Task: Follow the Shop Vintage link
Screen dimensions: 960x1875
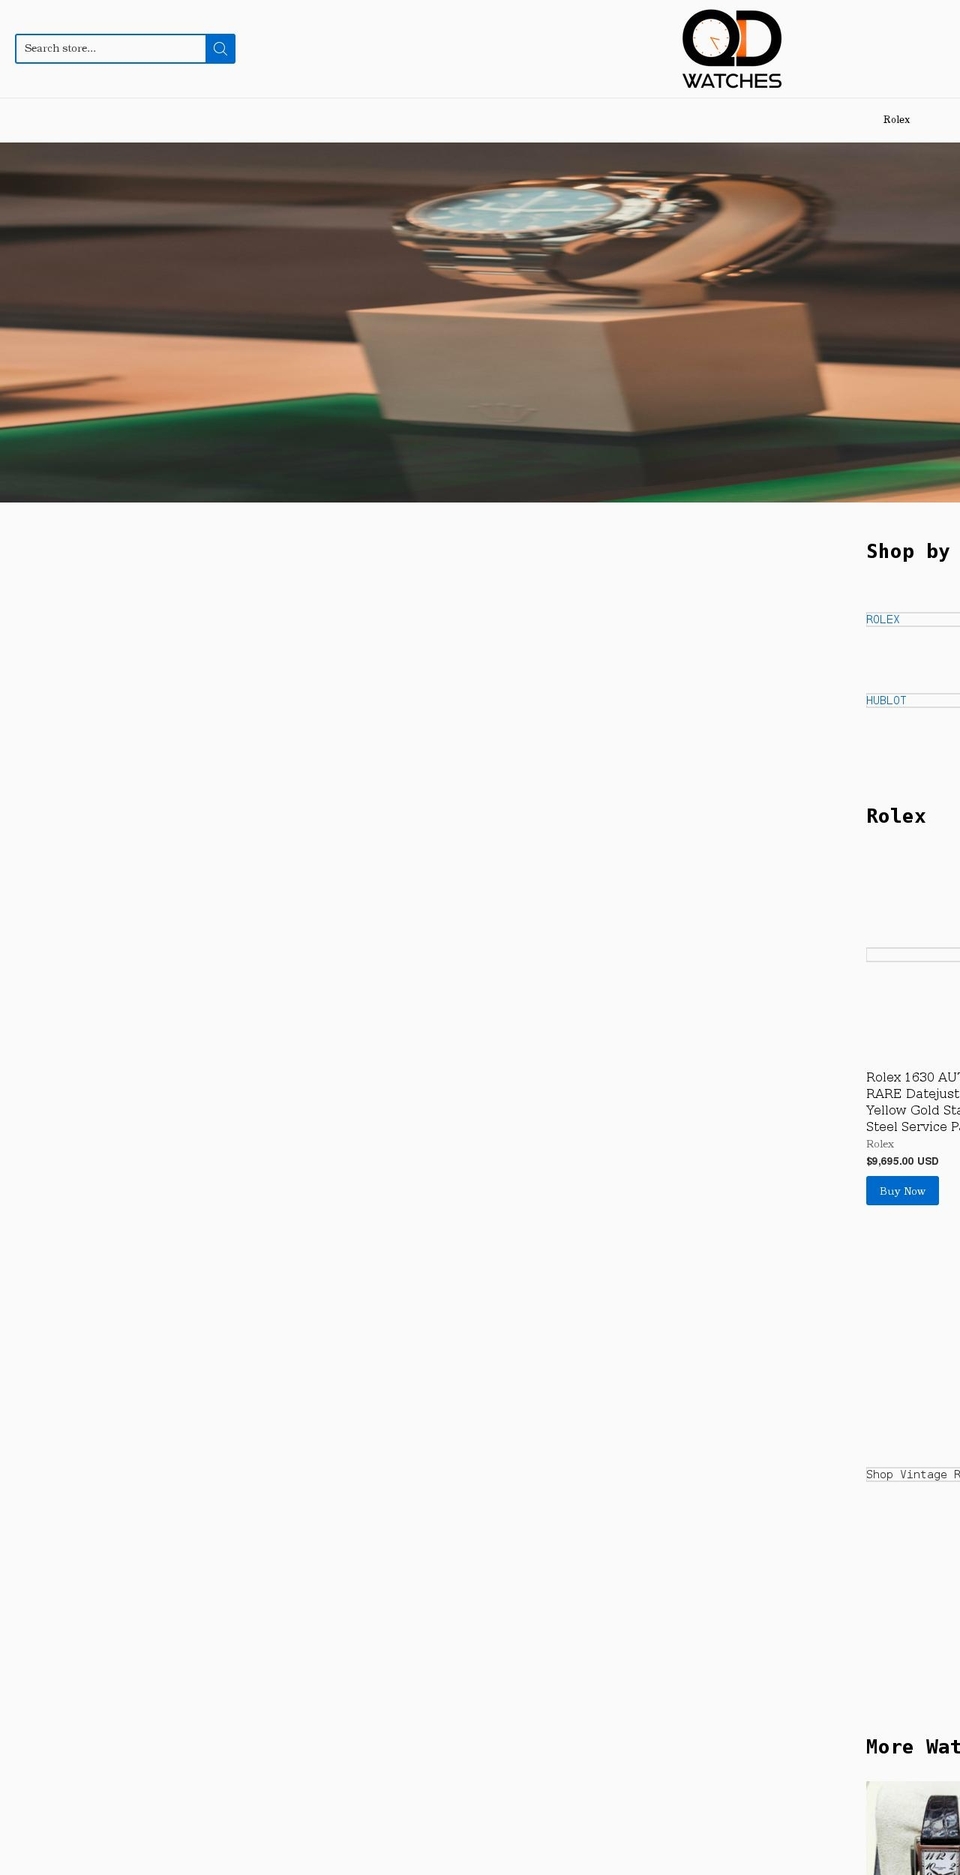Action: (913, 1475)
